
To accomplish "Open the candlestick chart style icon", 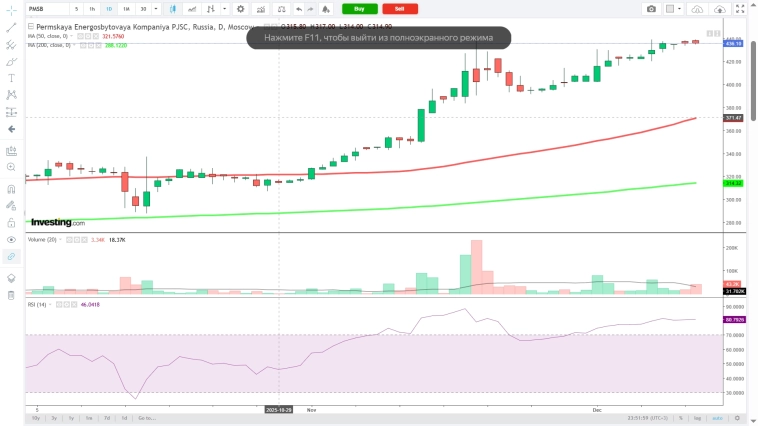I will pyautogui.click(x=173, y=9).
